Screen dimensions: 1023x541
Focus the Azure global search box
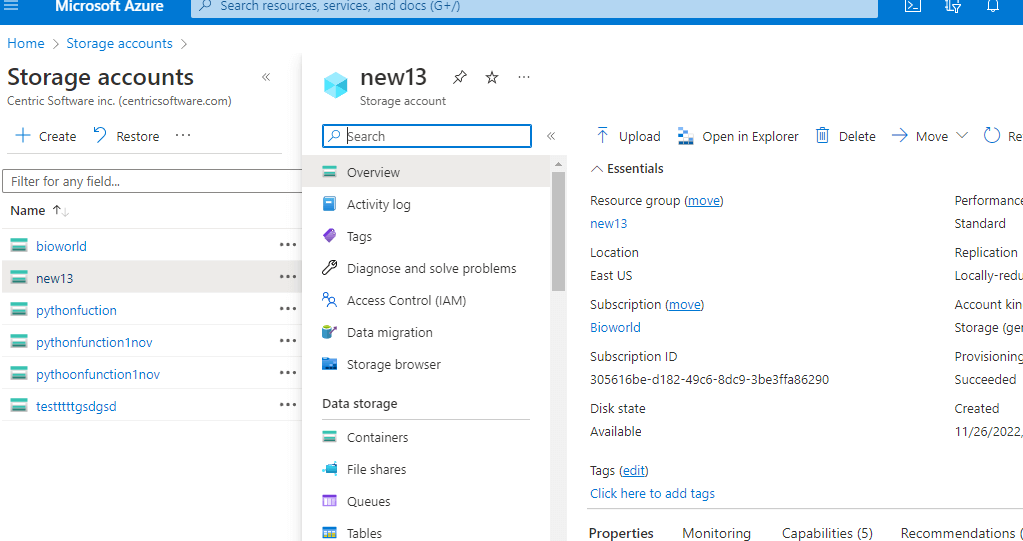coord(534,7)
